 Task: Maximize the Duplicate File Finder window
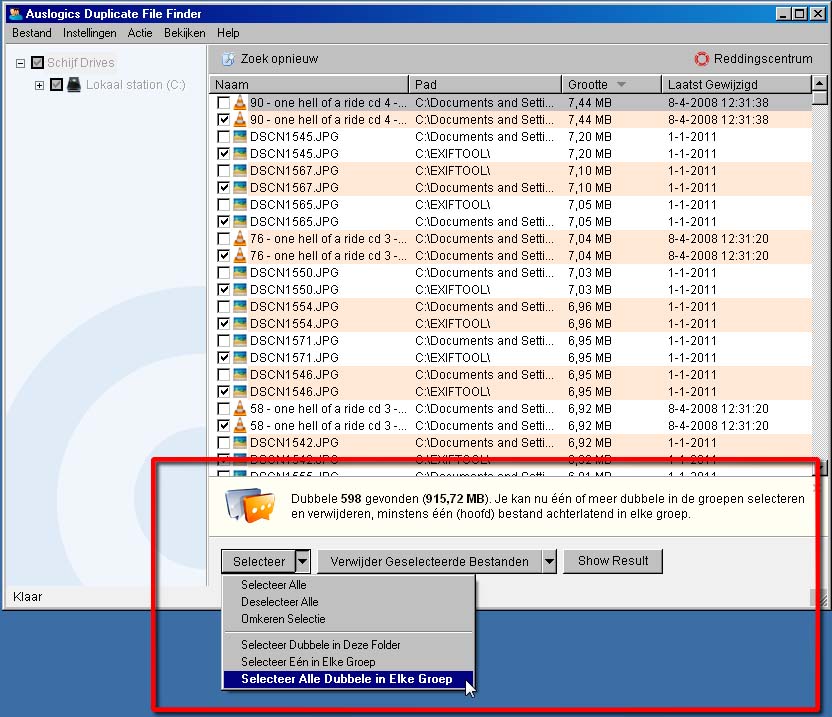[800, 14]
